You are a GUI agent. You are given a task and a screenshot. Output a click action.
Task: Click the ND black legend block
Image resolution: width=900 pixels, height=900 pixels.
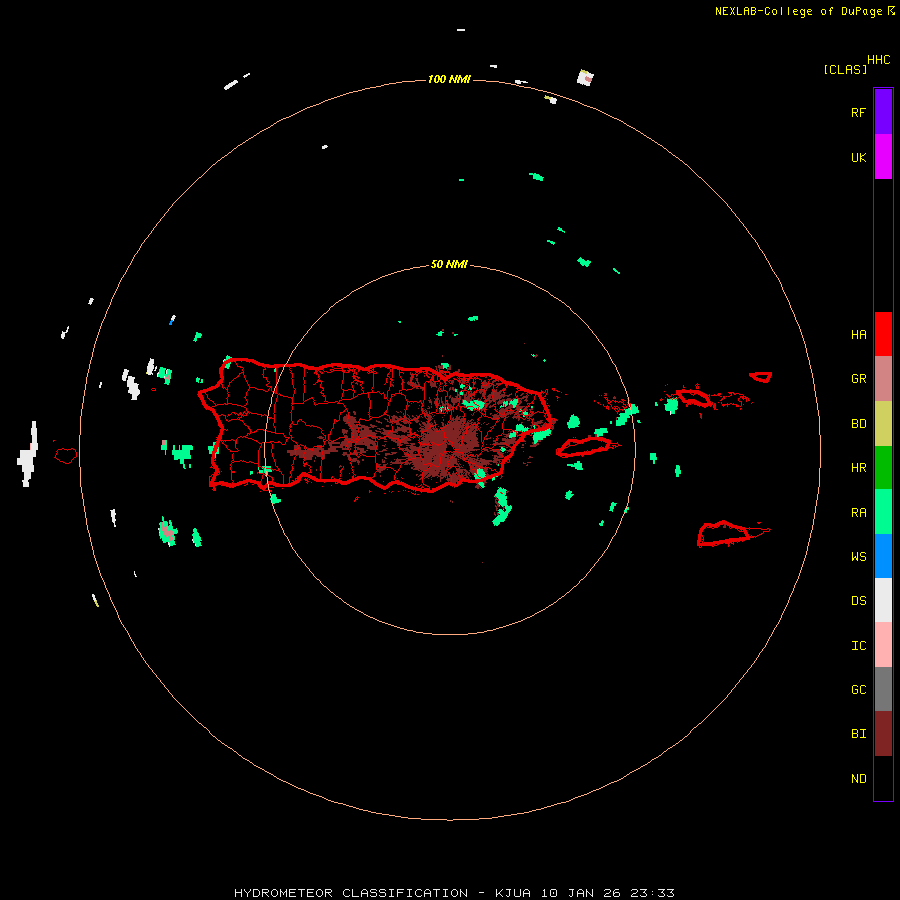(x=883, y=778)
